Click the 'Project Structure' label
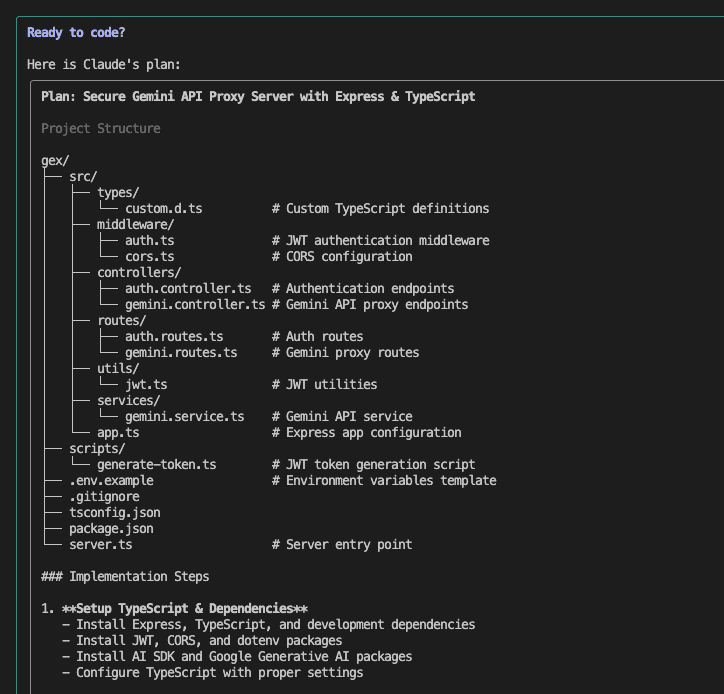724x694 pixels. [x=101, y=128]
